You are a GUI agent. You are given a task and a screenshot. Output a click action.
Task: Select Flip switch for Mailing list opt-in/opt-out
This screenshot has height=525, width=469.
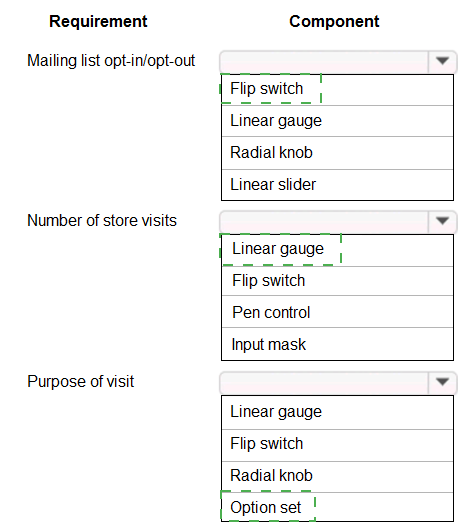pos(337,90)
